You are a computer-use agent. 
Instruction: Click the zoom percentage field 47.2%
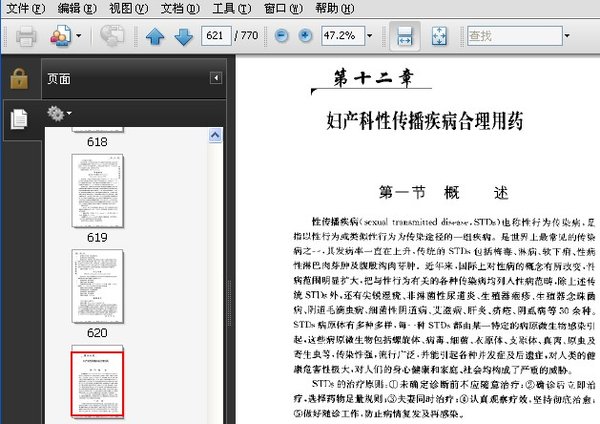(x=343, y=36)
